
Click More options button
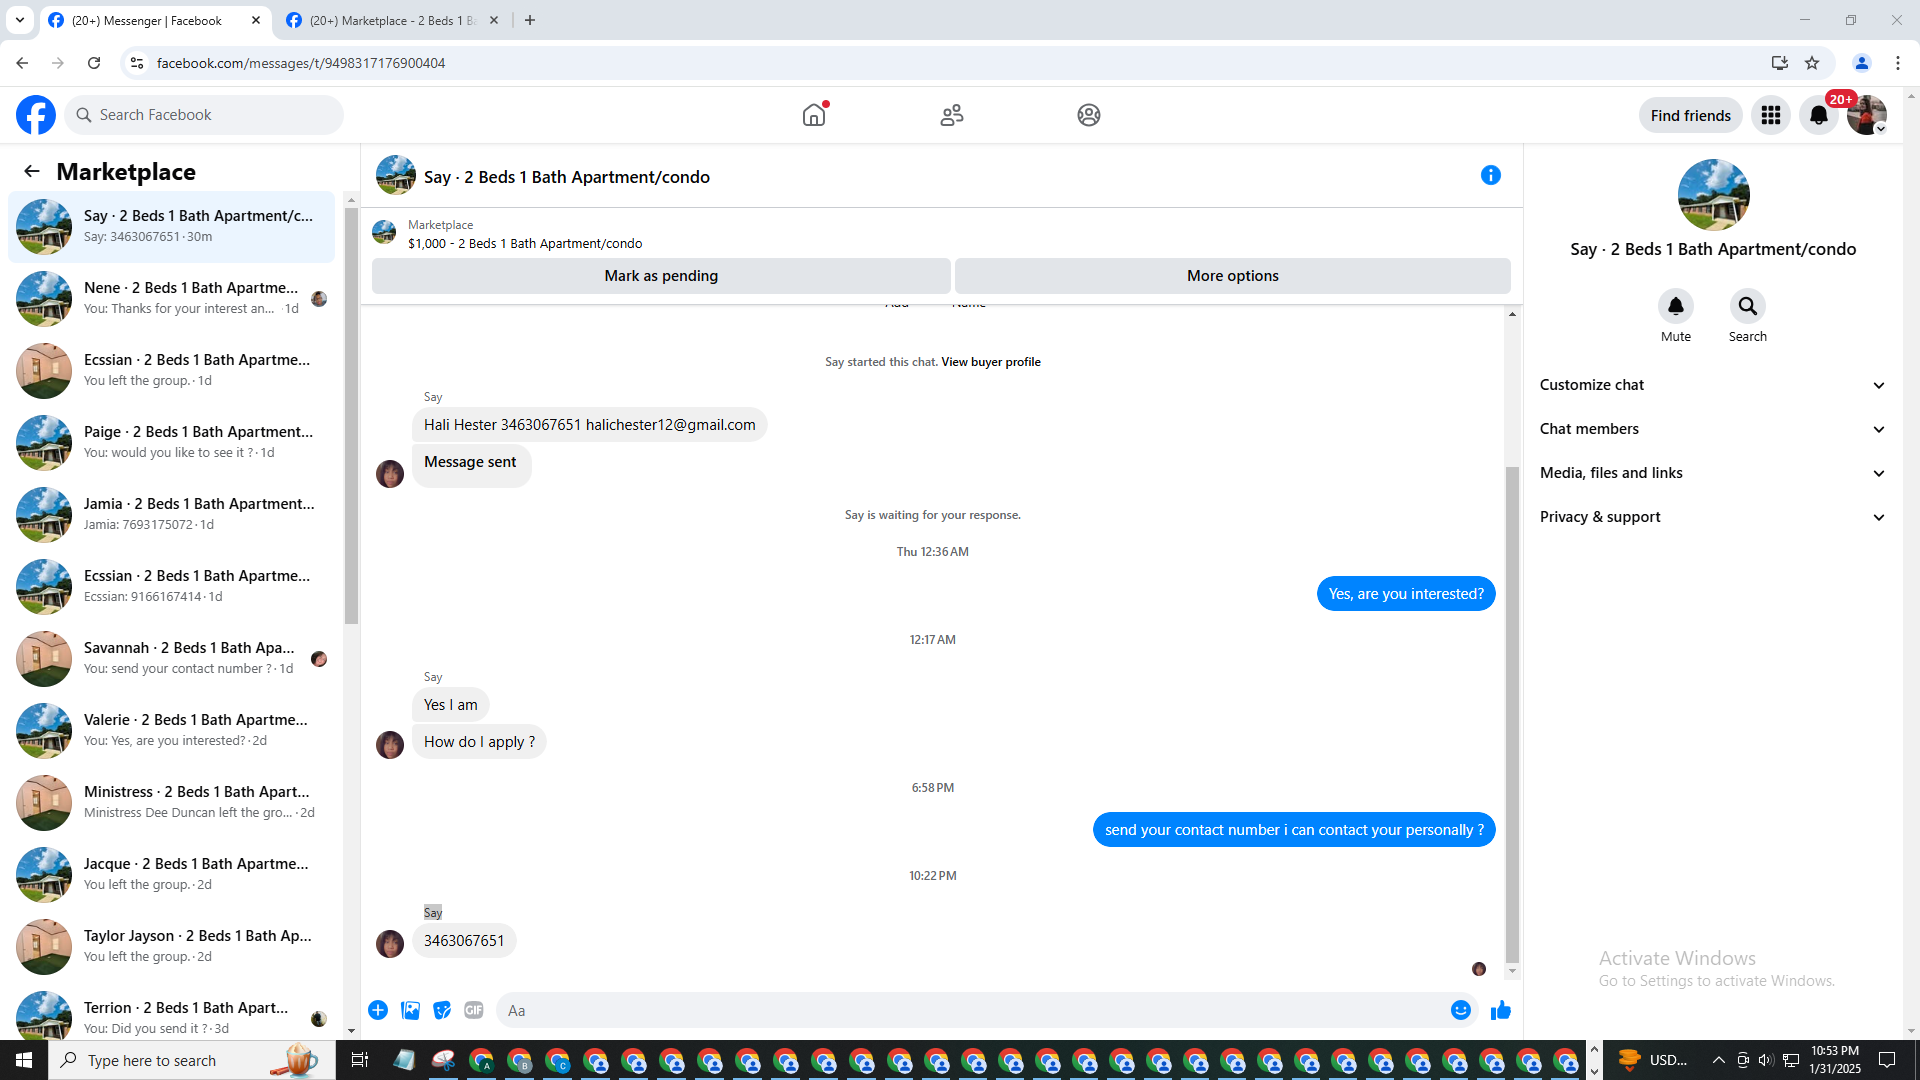1233,276
